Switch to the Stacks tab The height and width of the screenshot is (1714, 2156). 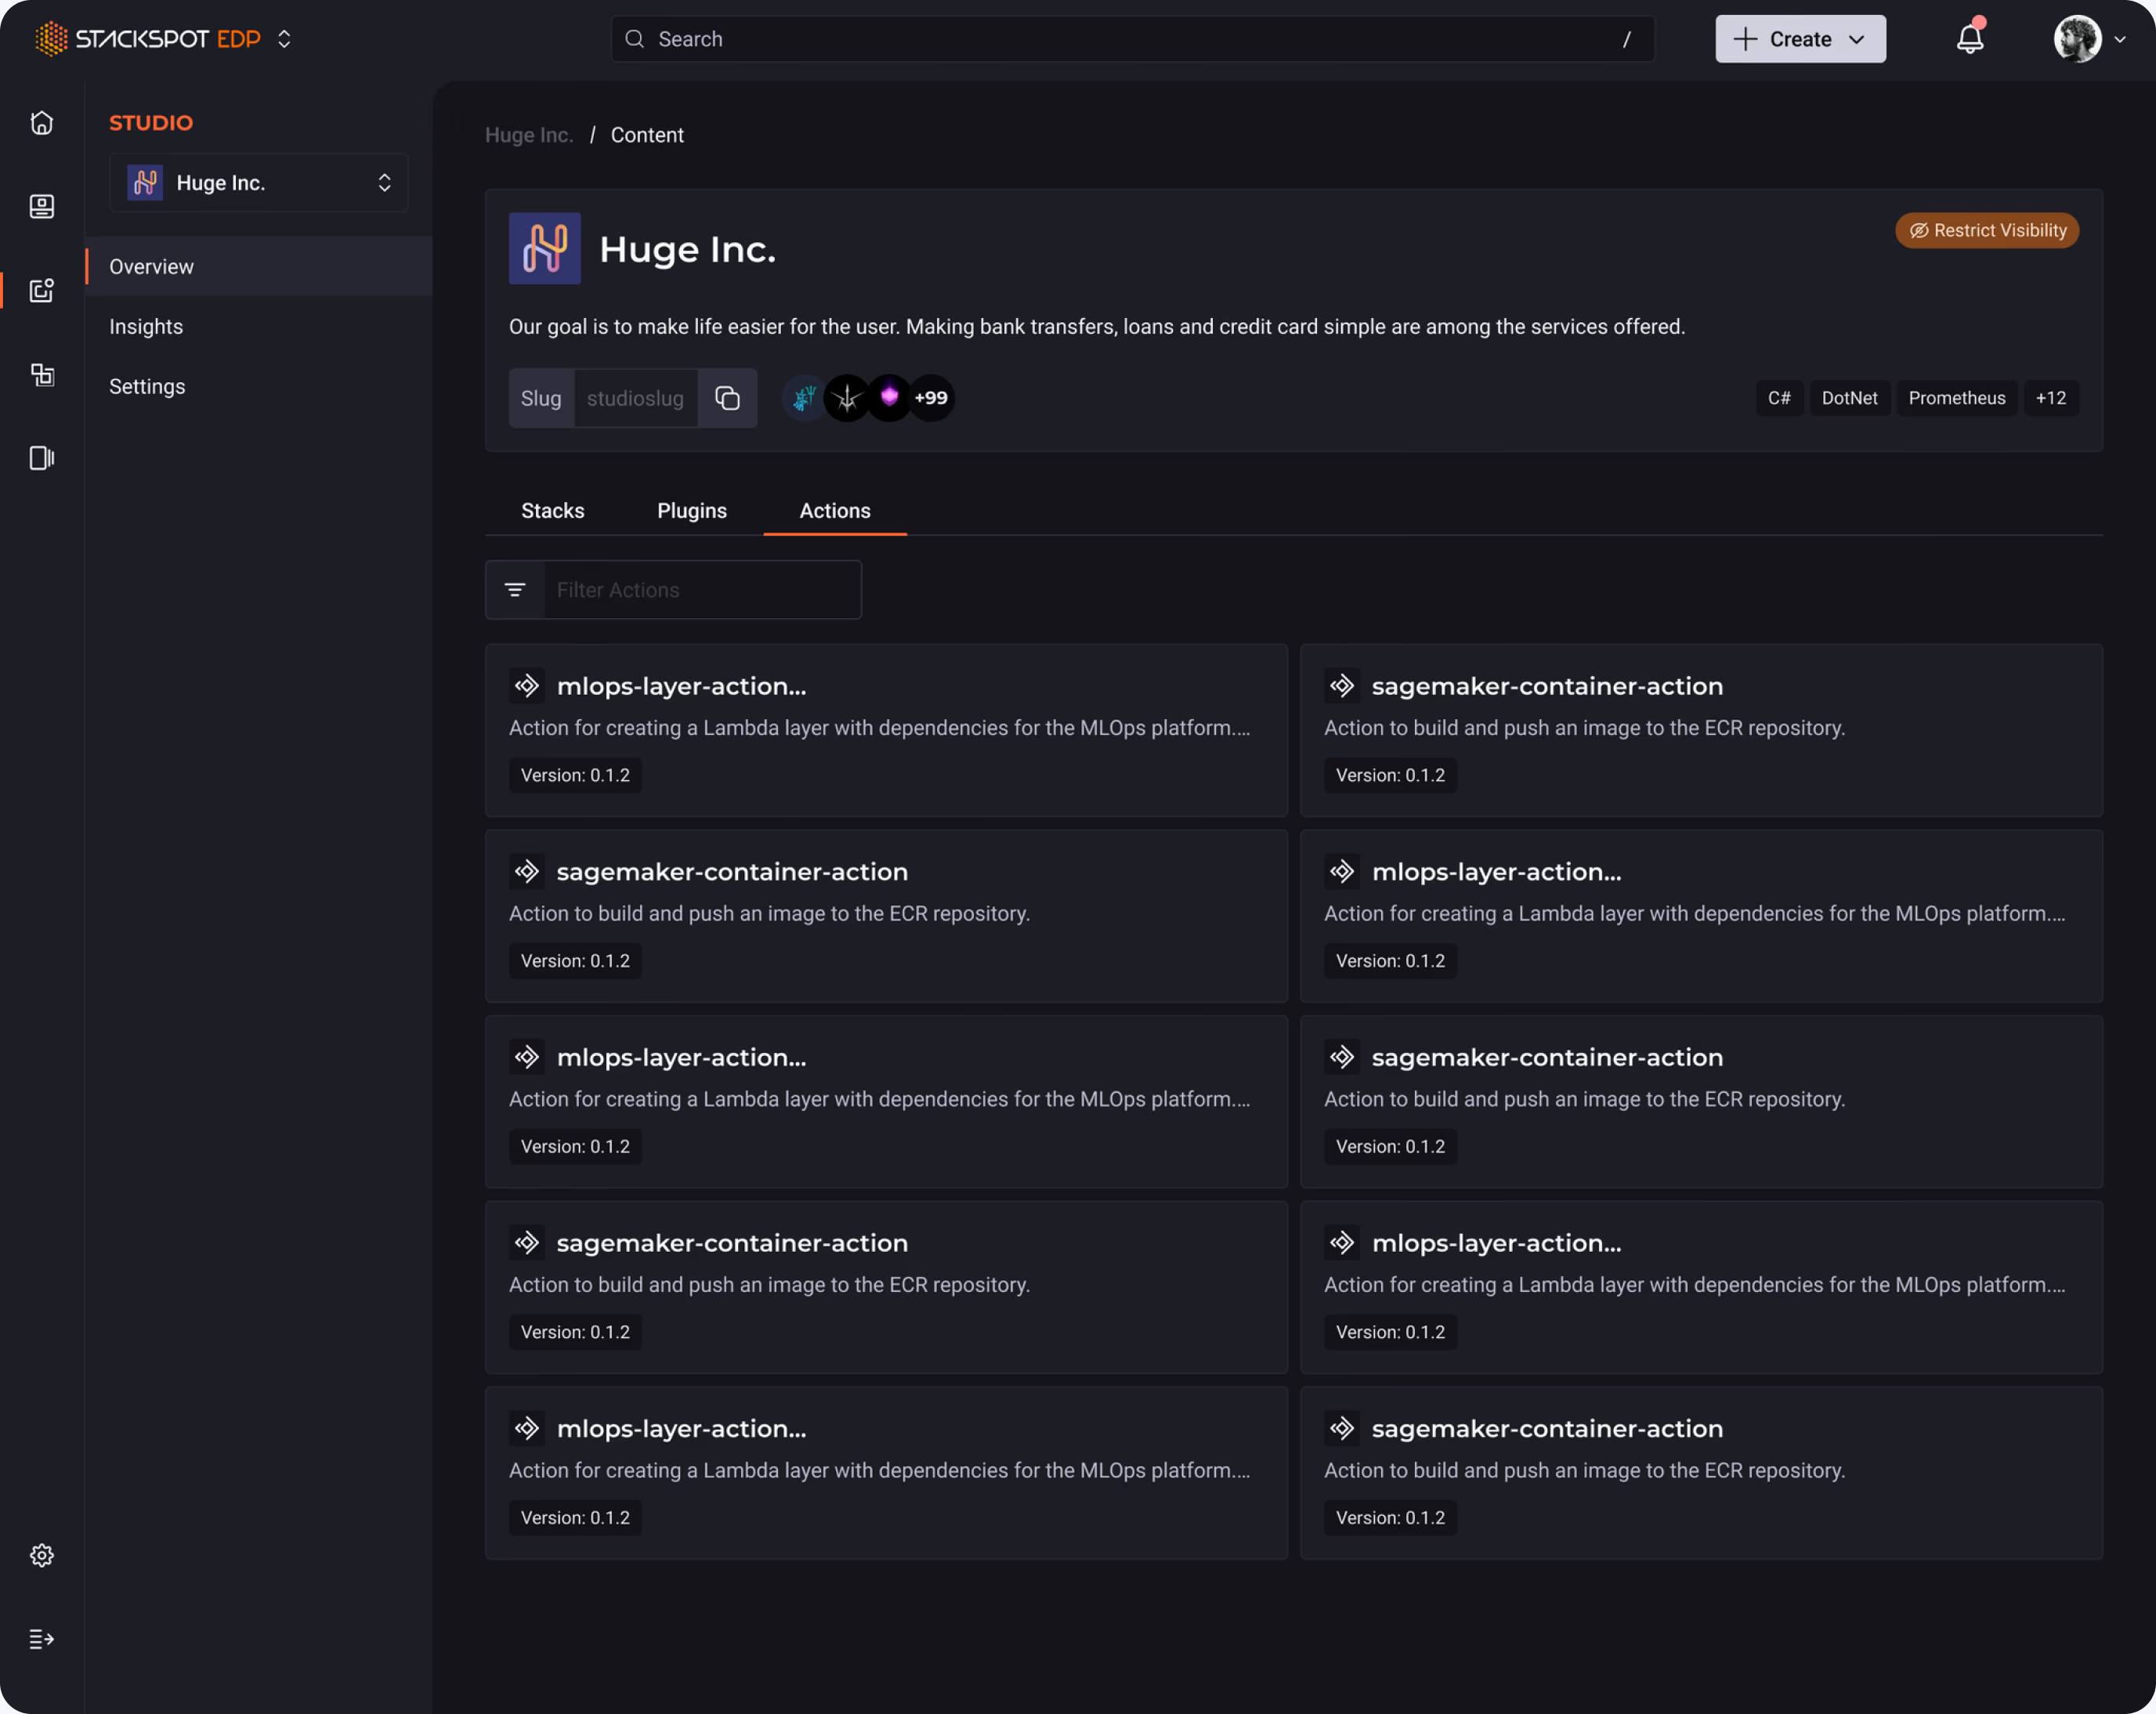pos(553,511)
